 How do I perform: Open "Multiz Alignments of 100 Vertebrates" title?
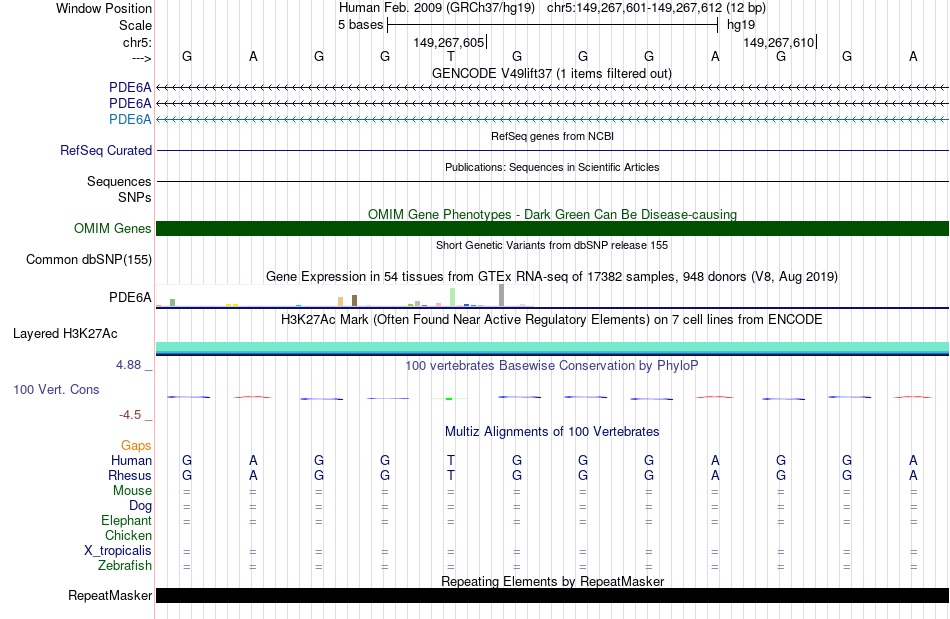click(x=552, y=431)
